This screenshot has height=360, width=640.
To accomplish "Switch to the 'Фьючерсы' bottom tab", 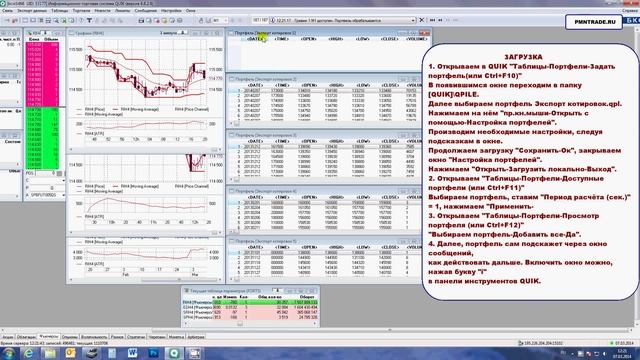I will pyautogui.click(x=49, y=337).
